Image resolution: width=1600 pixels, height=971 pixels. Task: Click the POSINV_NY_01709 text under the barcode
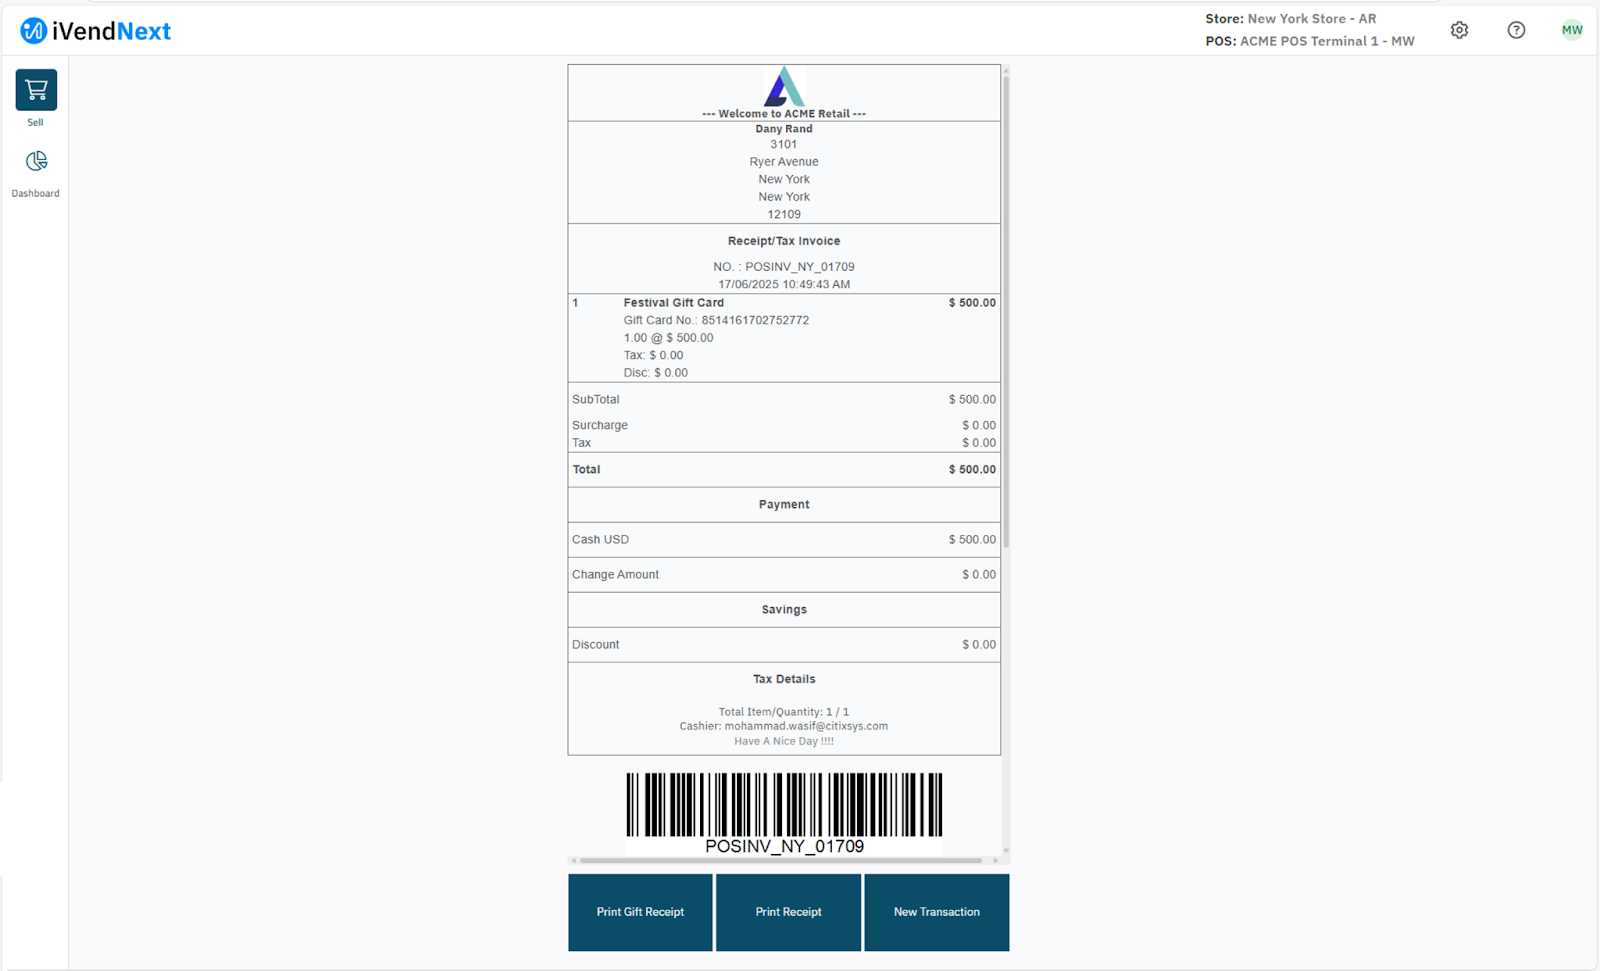coord(784,846)
